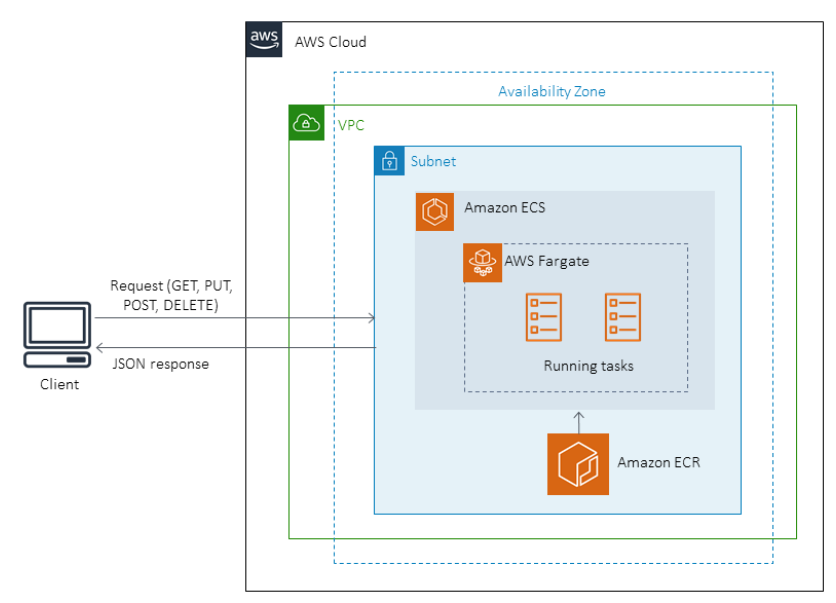Click the 'AWS Cloud' label
Image resolution: width=836 pixels, height=603 pixels.
point(331,42)
